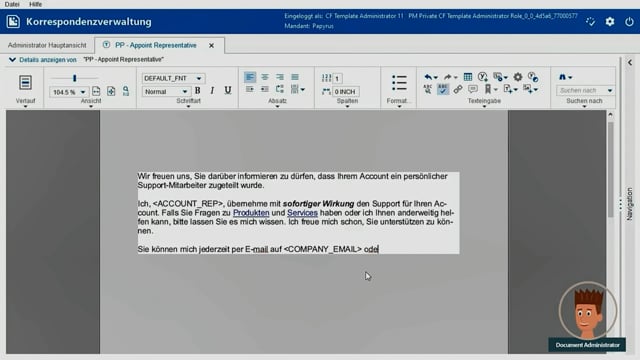Click the power logout icon
The height and width of the screenshot is (360, 640).
[x=629, y=22]
